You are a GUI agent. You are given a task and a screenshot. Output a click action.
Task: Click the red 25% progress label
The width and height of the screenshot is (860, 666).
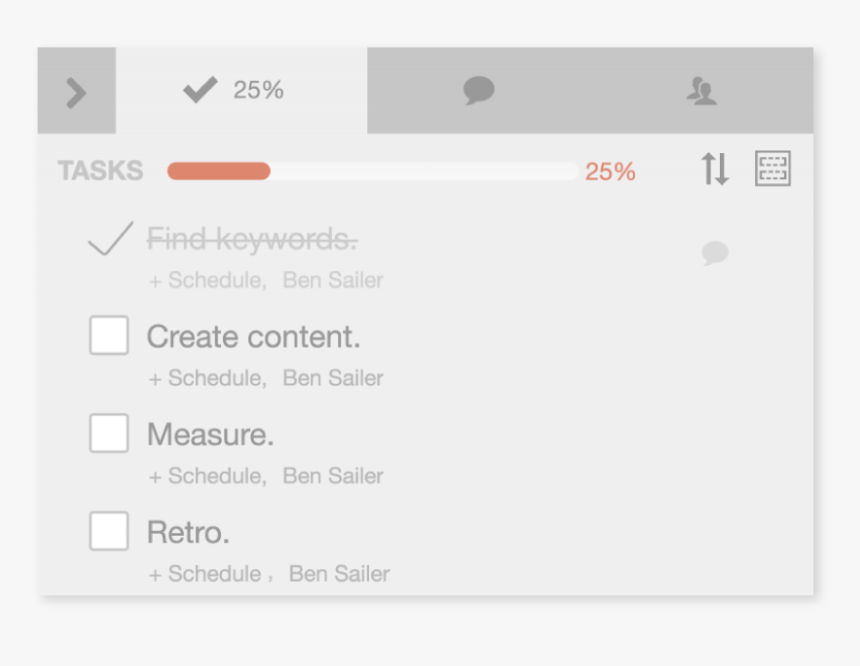tap(610, 172)
